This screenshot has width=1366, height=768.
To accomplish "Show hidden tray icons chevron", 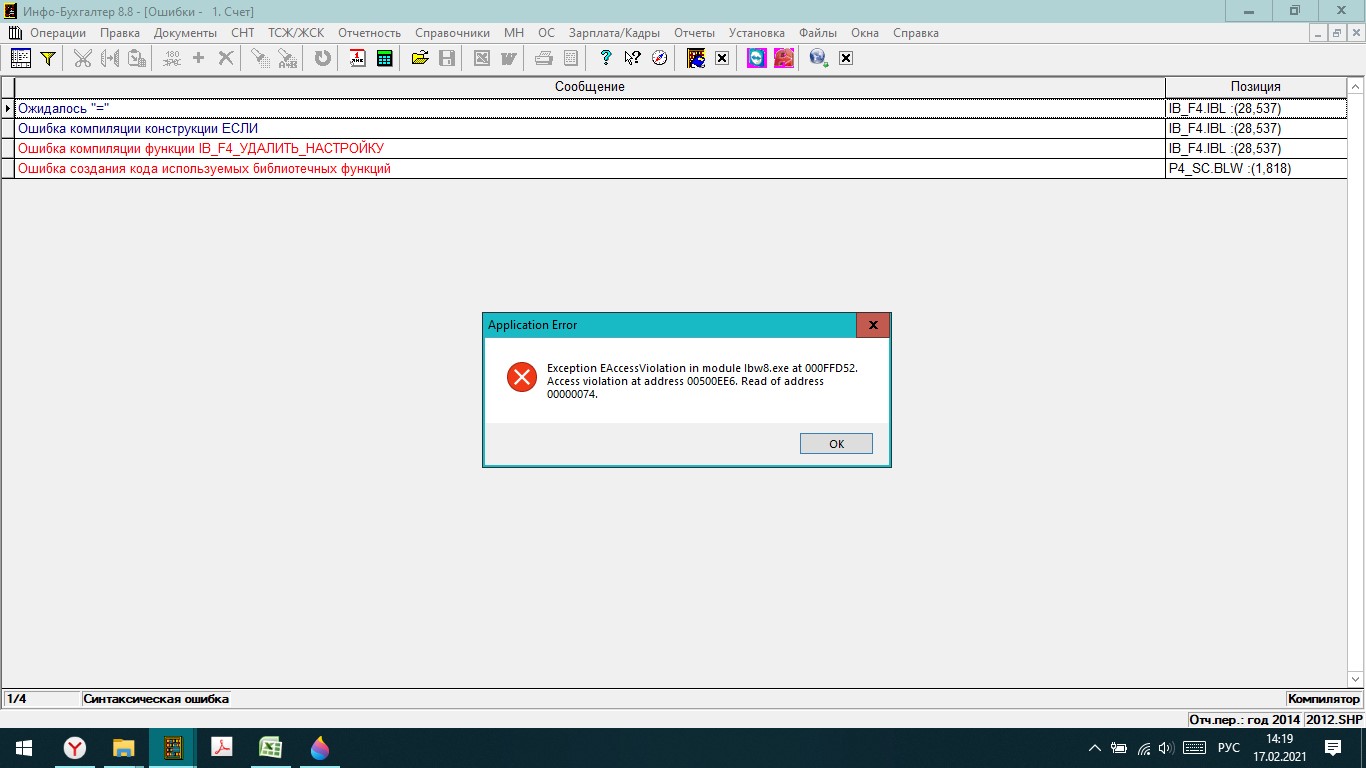I will 1094,748.
